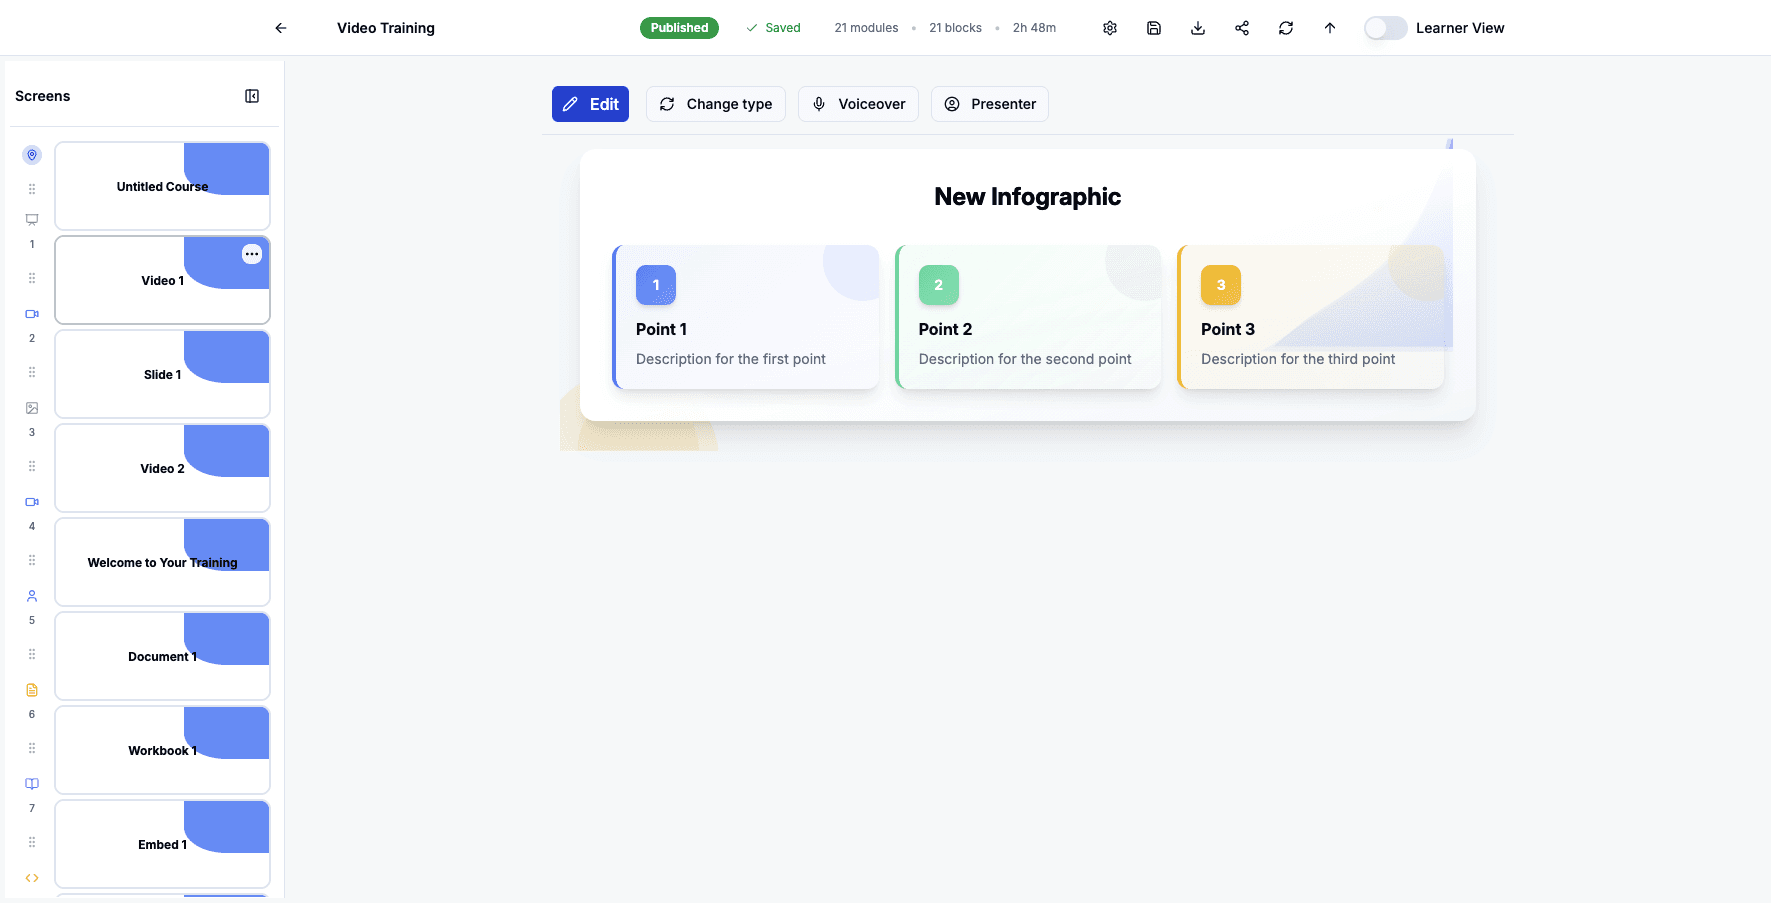Image resolution: width=1771 pixels, height=903 pixels.
Task: Click the presentation type icon for Untitled Course
Action: click(32, 219)
